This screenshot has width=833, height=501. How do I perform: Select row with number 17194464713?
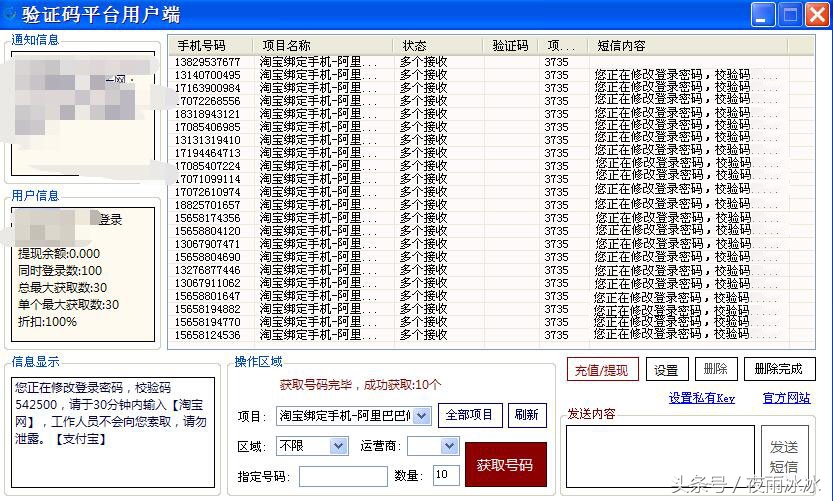tap(491, 153)
